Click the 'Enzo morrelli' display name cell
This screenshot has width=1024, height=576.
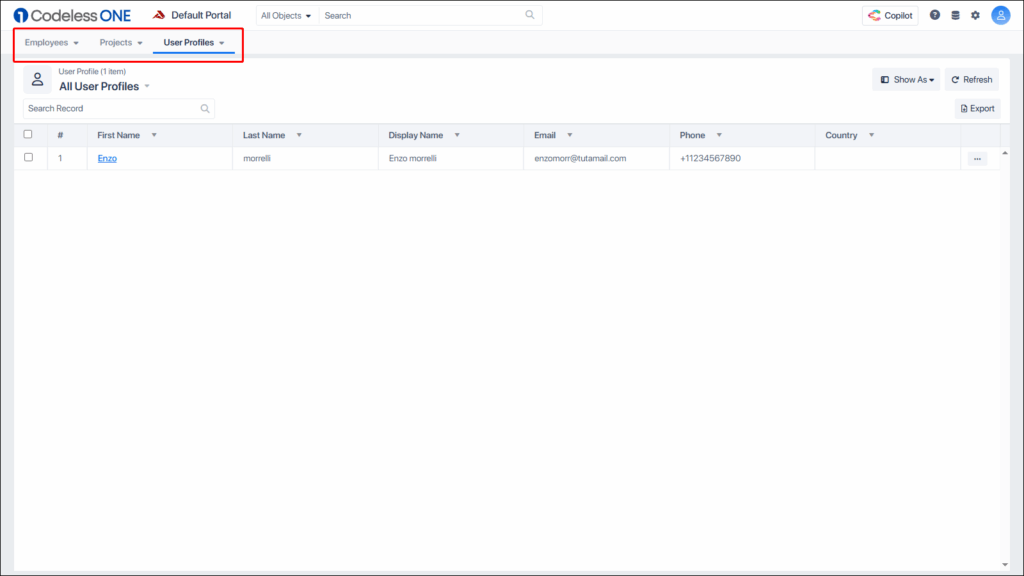(x=451, y=158)
